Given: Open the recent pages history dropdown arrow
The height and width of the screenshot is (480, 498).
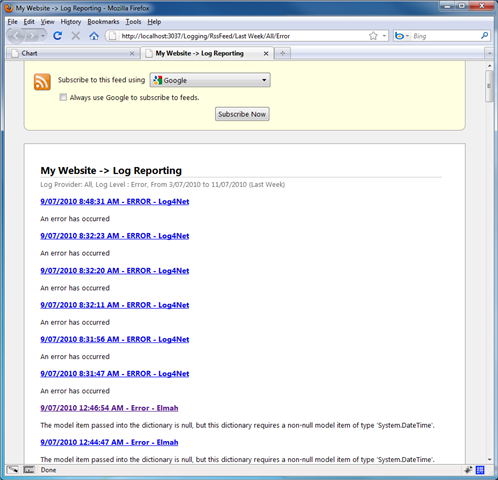Looking at the screenshot, I should tap(43, 36).
